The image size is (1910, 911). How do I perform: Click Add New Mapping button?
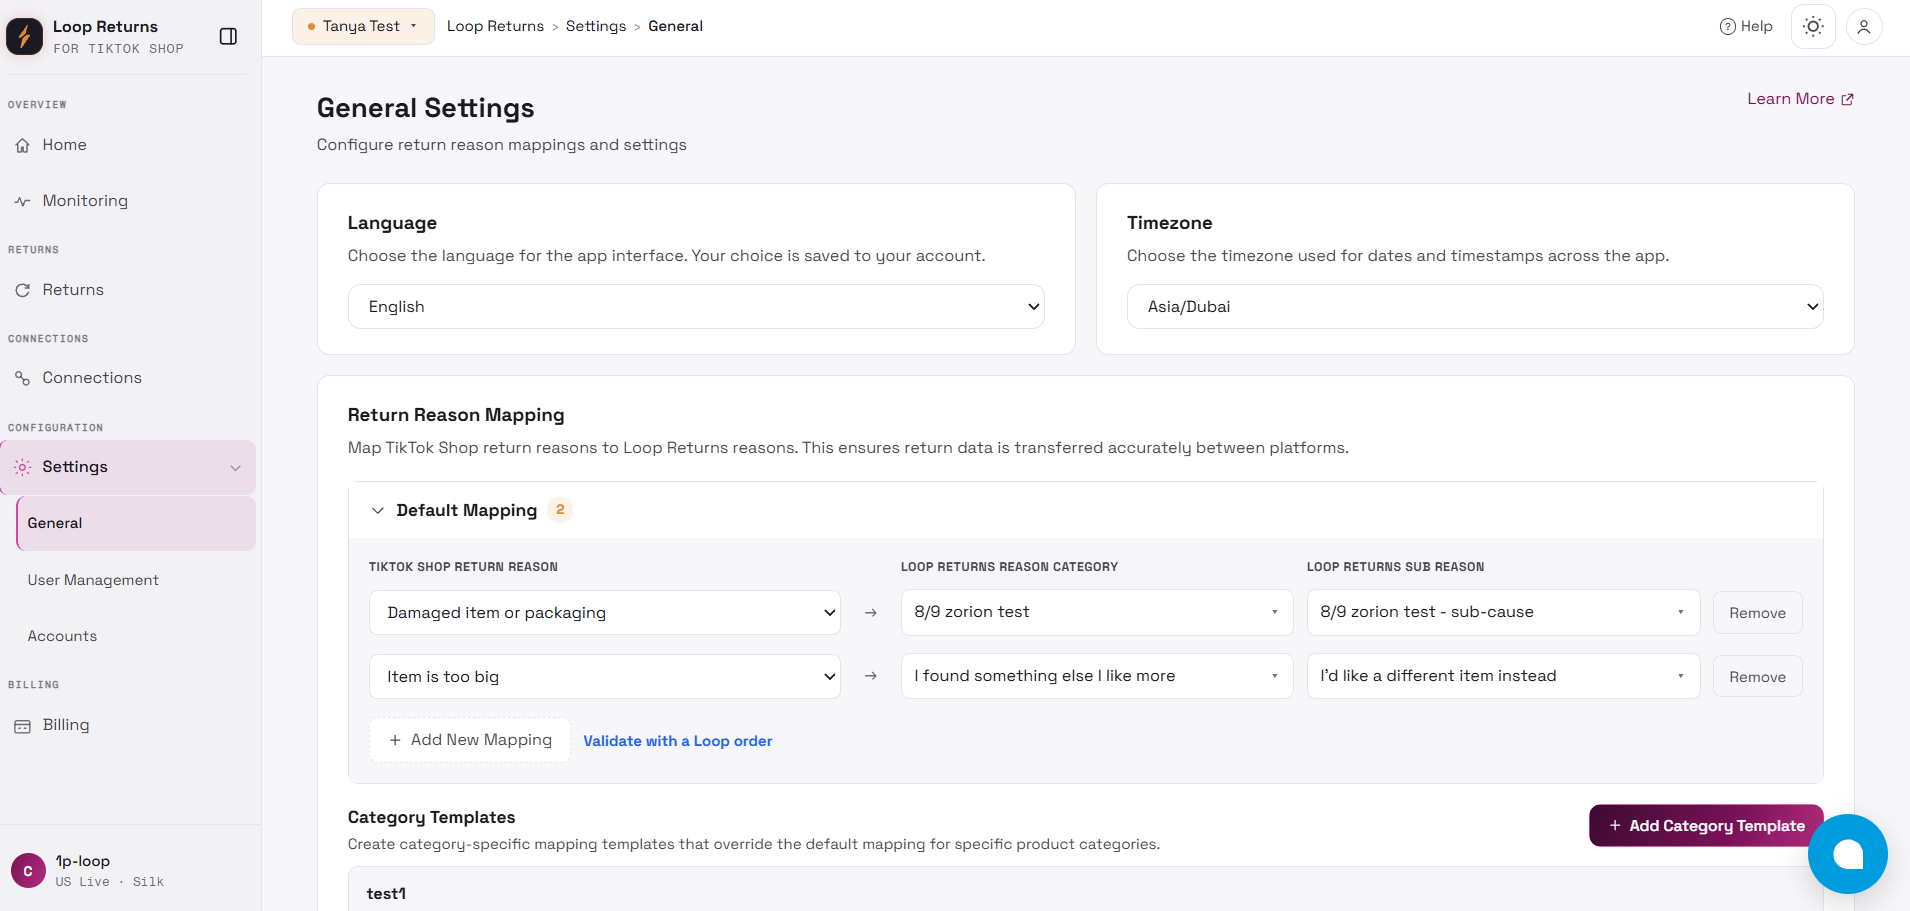pos(470,740)
